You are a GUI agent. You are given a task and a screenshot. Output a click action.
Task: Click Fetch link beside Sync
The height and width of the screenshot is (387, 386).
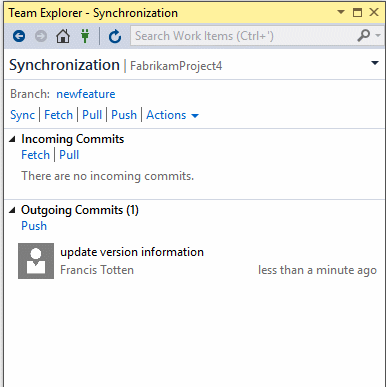58,115
